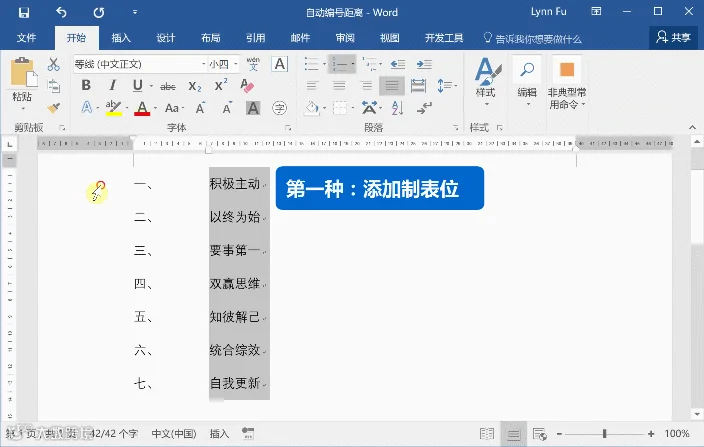Select the Cut scissors icon

(x=53, y=64)
